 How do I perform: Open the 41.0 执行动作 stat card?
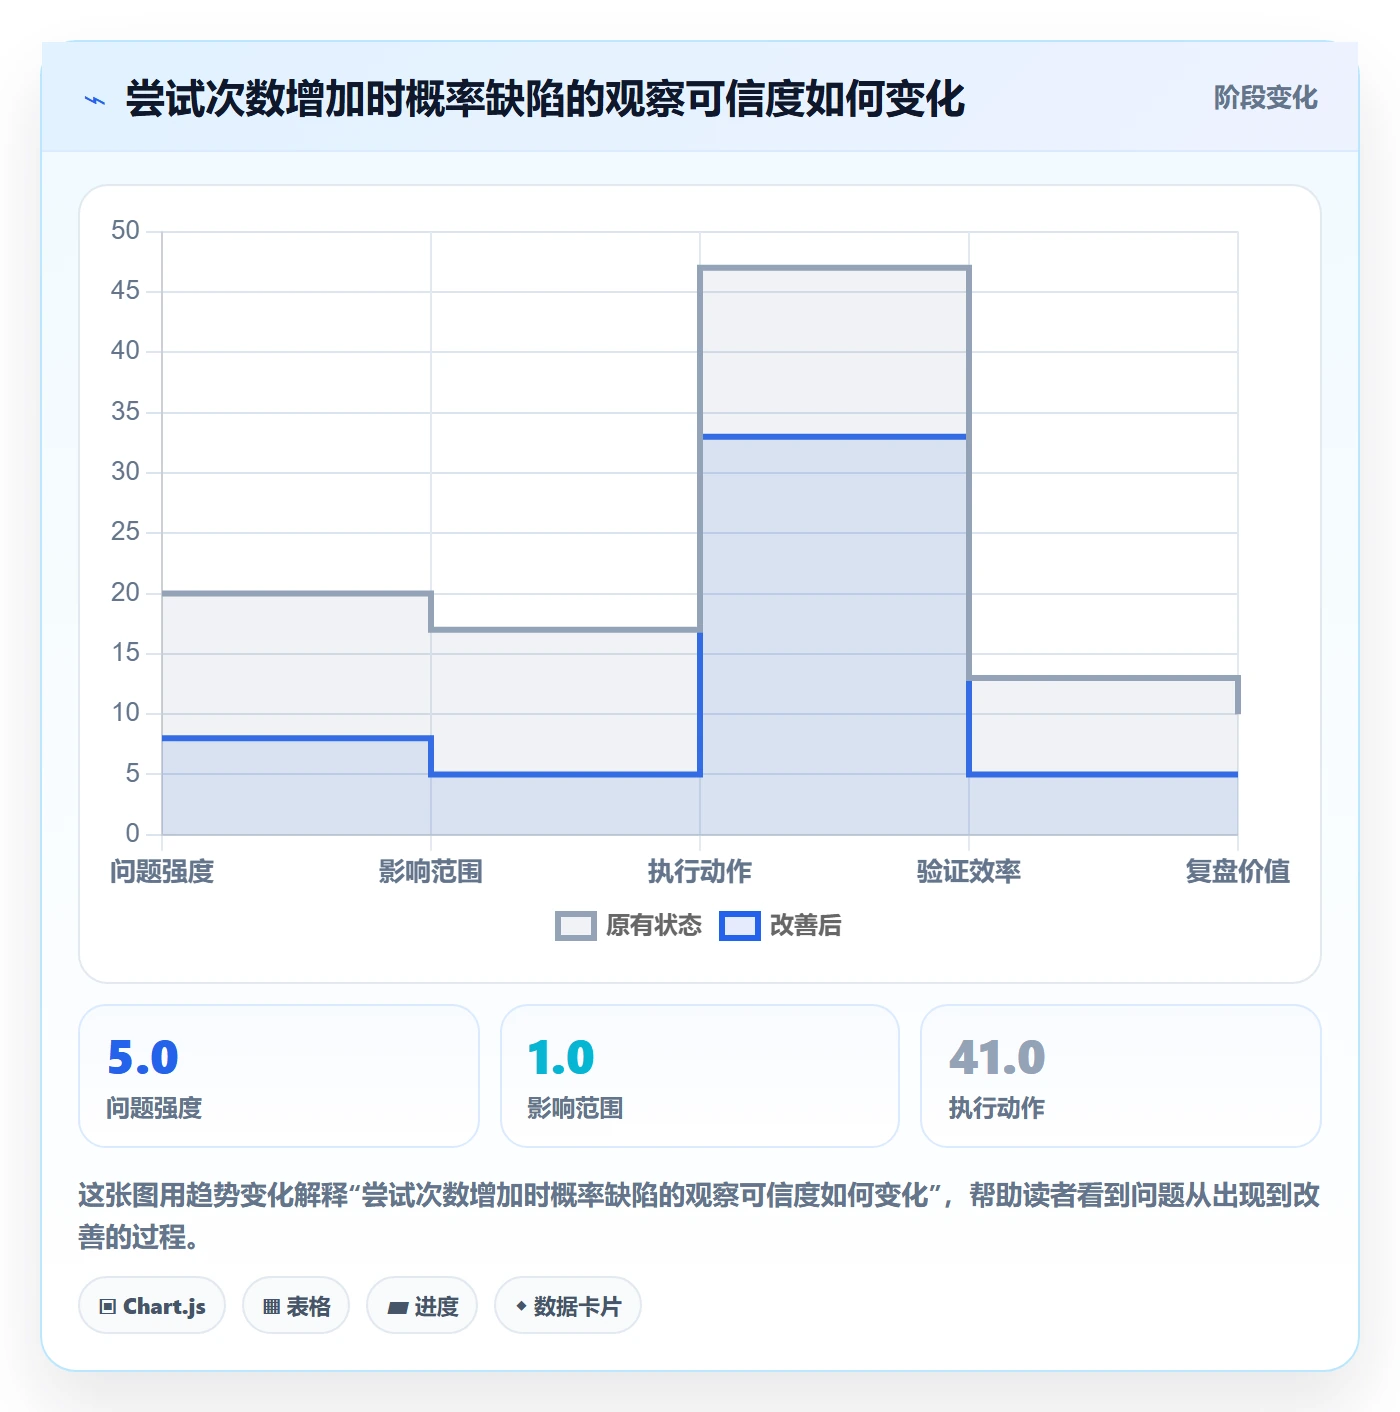pyautogui.click(x=1121, y=1076)
